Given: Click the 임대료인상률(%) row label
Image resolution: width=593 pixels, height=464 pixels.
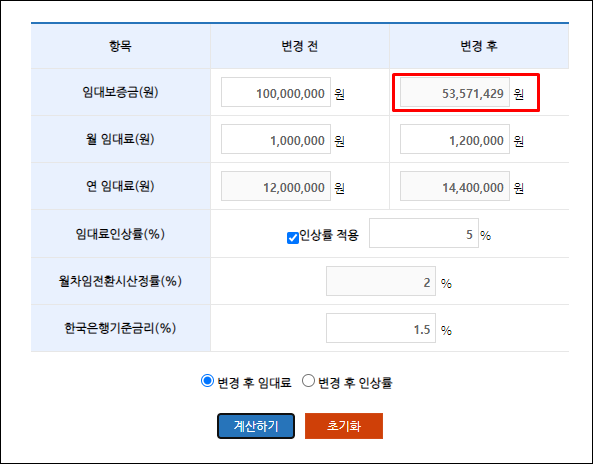Looking at the screenshot, I should point(120,234).
